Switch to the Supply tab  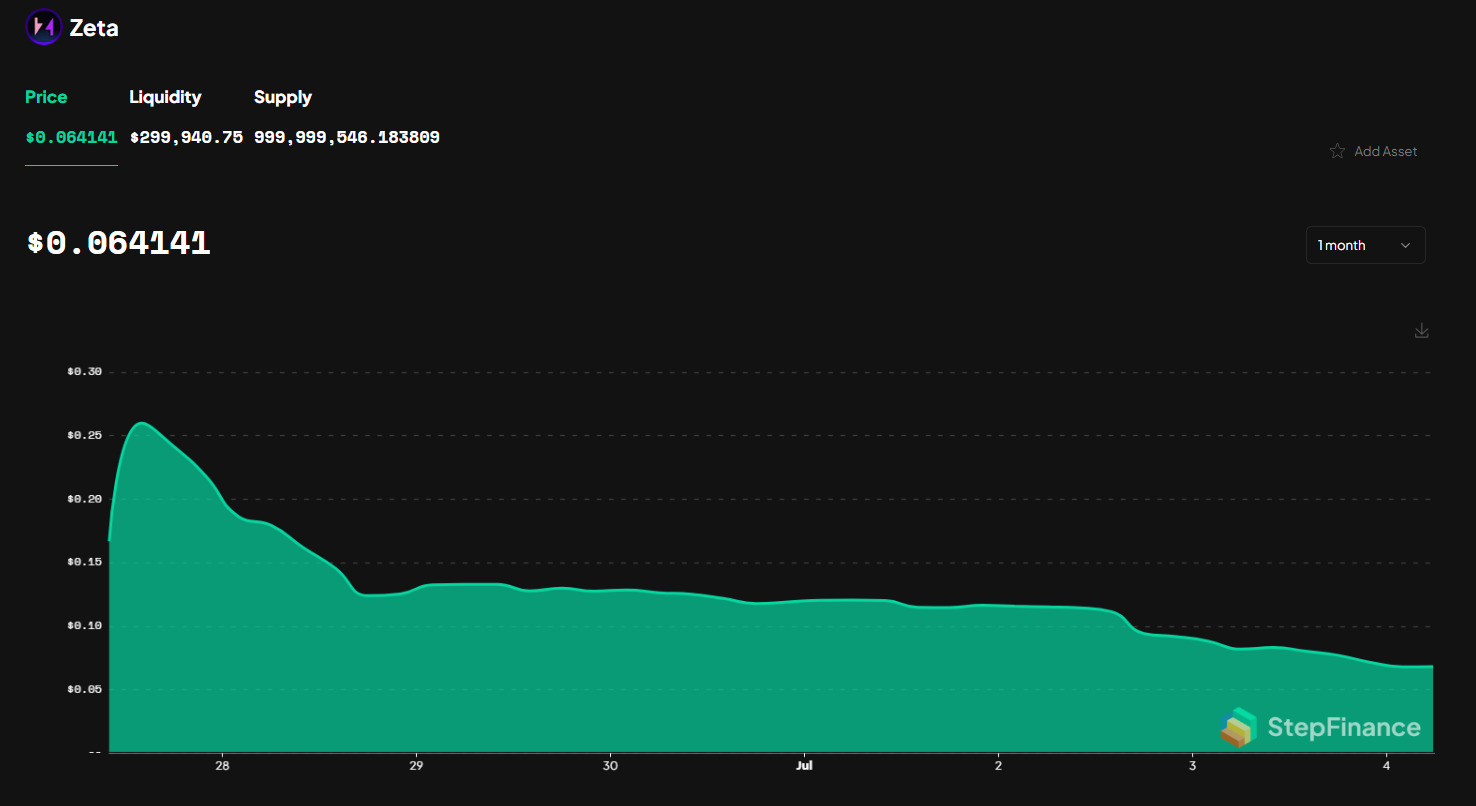click(282, 97)
